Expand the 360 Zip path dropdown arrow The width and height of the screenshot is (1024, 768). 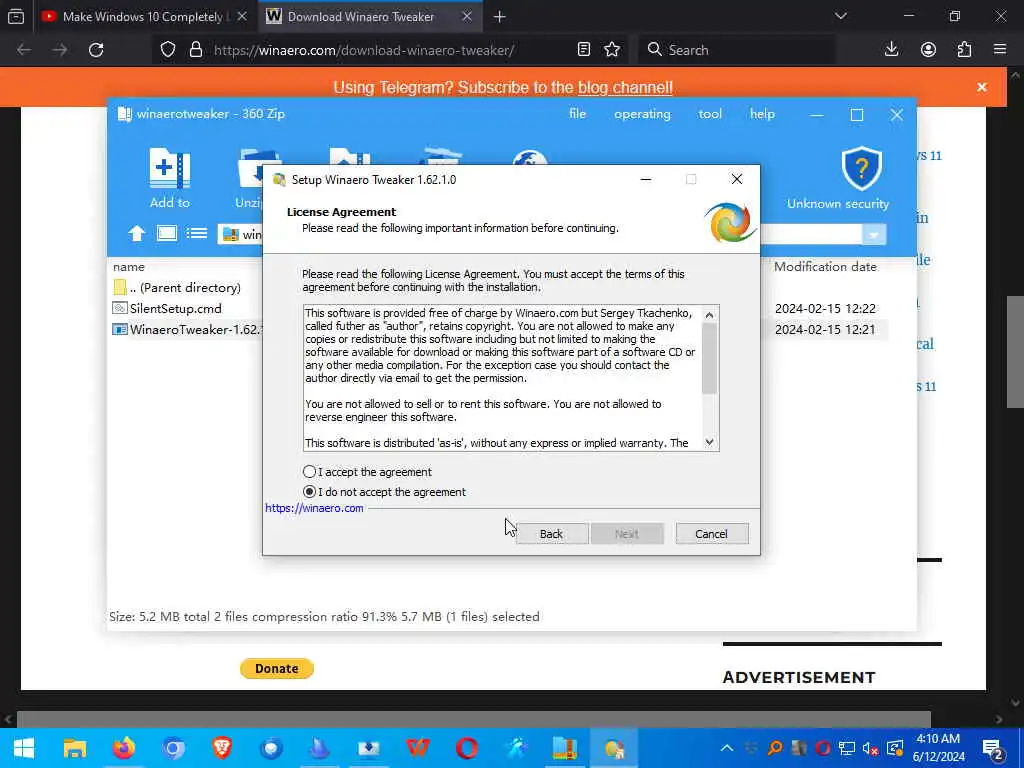tap(874, 234)
